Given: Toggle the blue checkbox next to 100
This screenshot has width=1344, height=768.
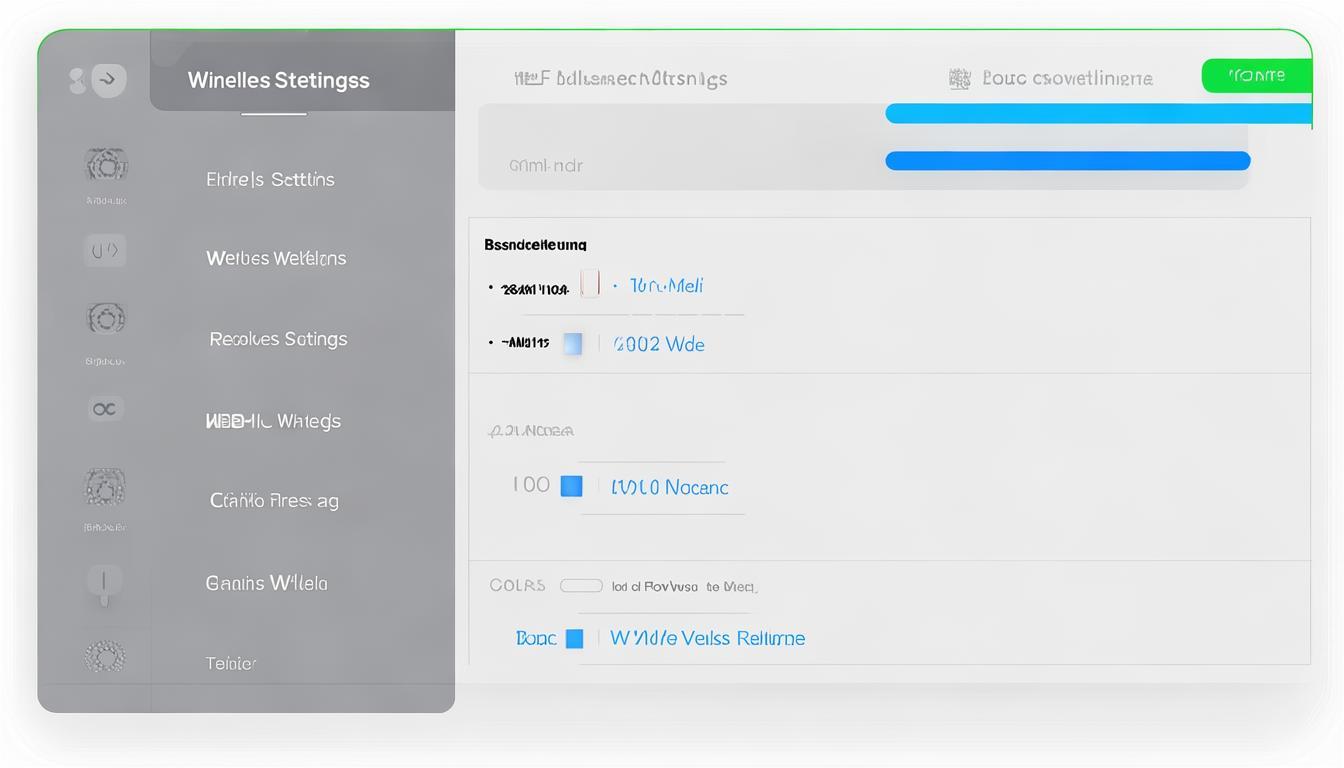Looking at the screenshot, I should 571,486.
